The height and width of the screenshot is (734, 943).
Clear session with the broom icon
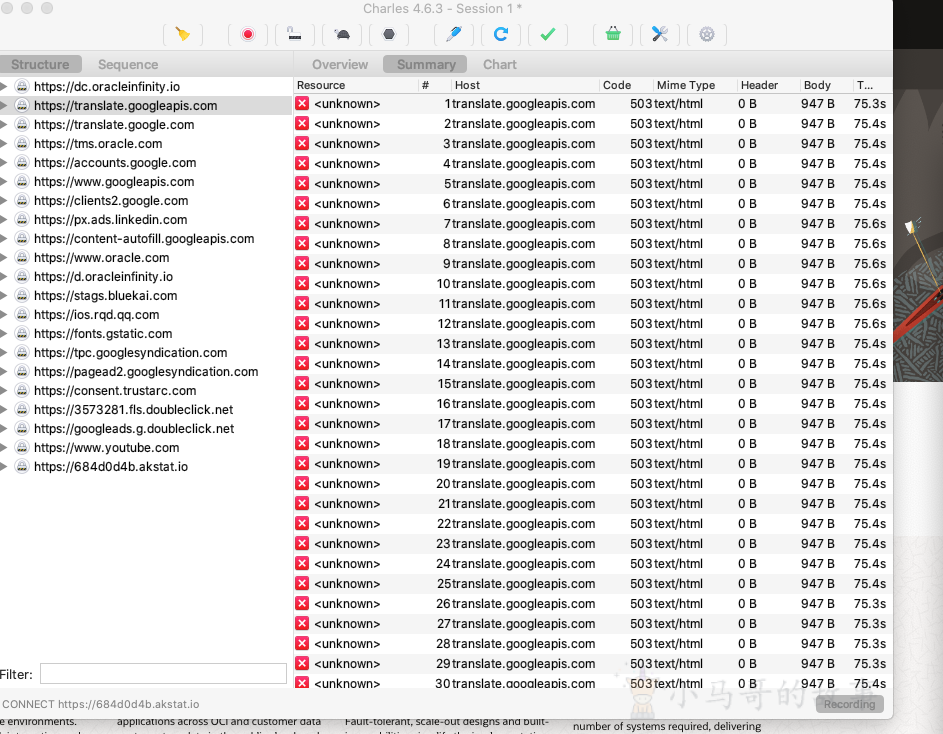pos(183,34)
